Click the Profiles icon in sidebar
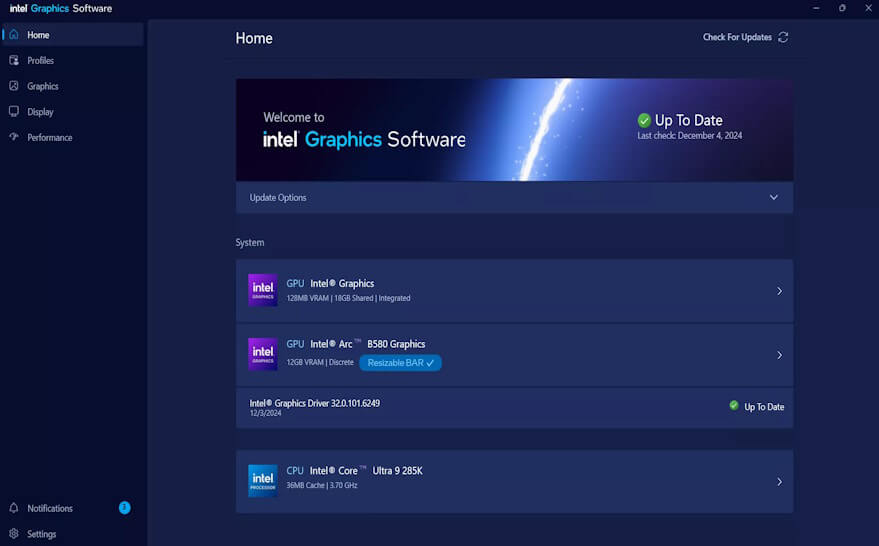Screen dimensions: 879x546 [x=14, y=60]
